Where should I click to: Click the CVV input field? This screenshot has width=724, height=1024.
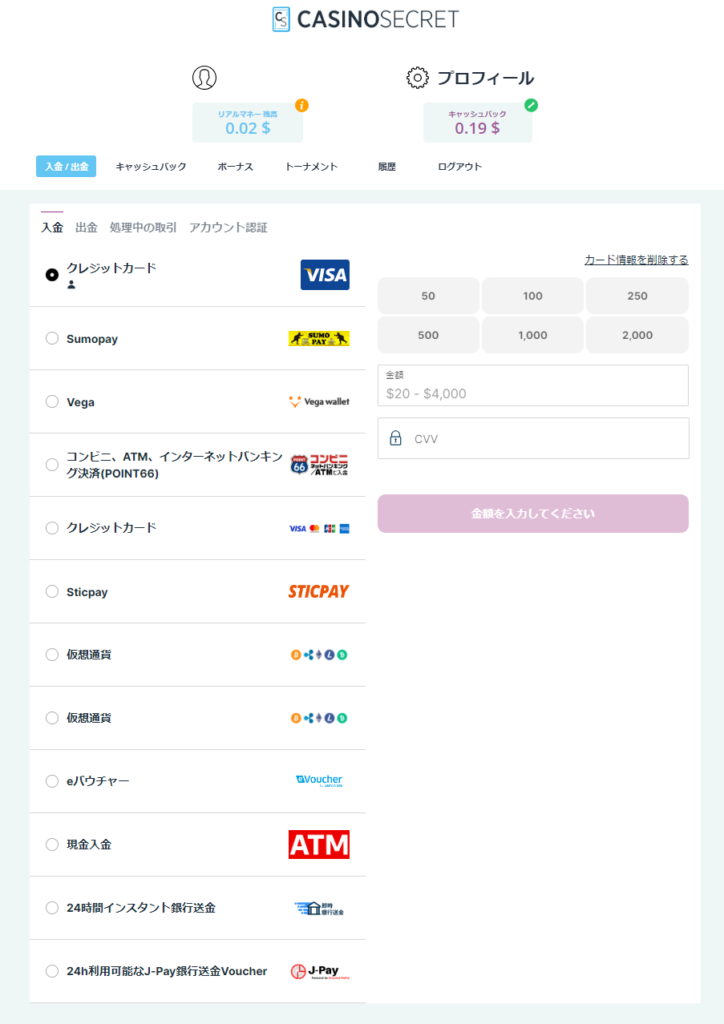point(533,438)
